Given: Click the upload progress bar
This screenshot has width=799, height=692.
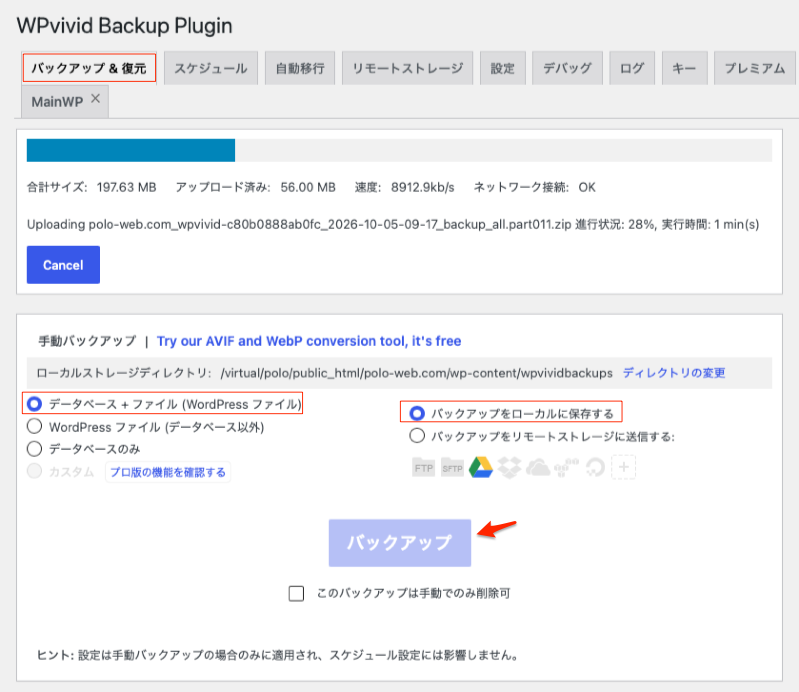Looking at the screenshot, I should [x=399, y=150].
